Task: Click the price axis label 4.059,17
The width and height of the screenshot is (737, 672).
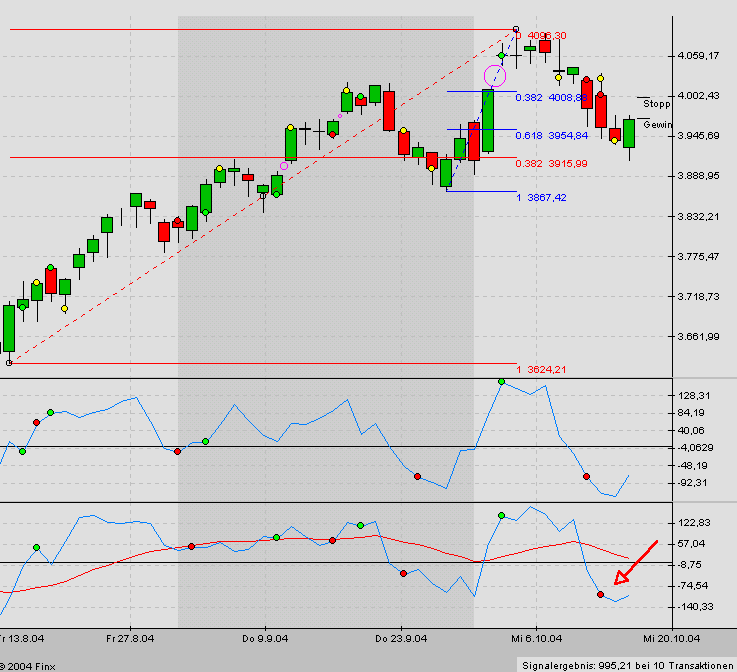Action: [698, 56]
